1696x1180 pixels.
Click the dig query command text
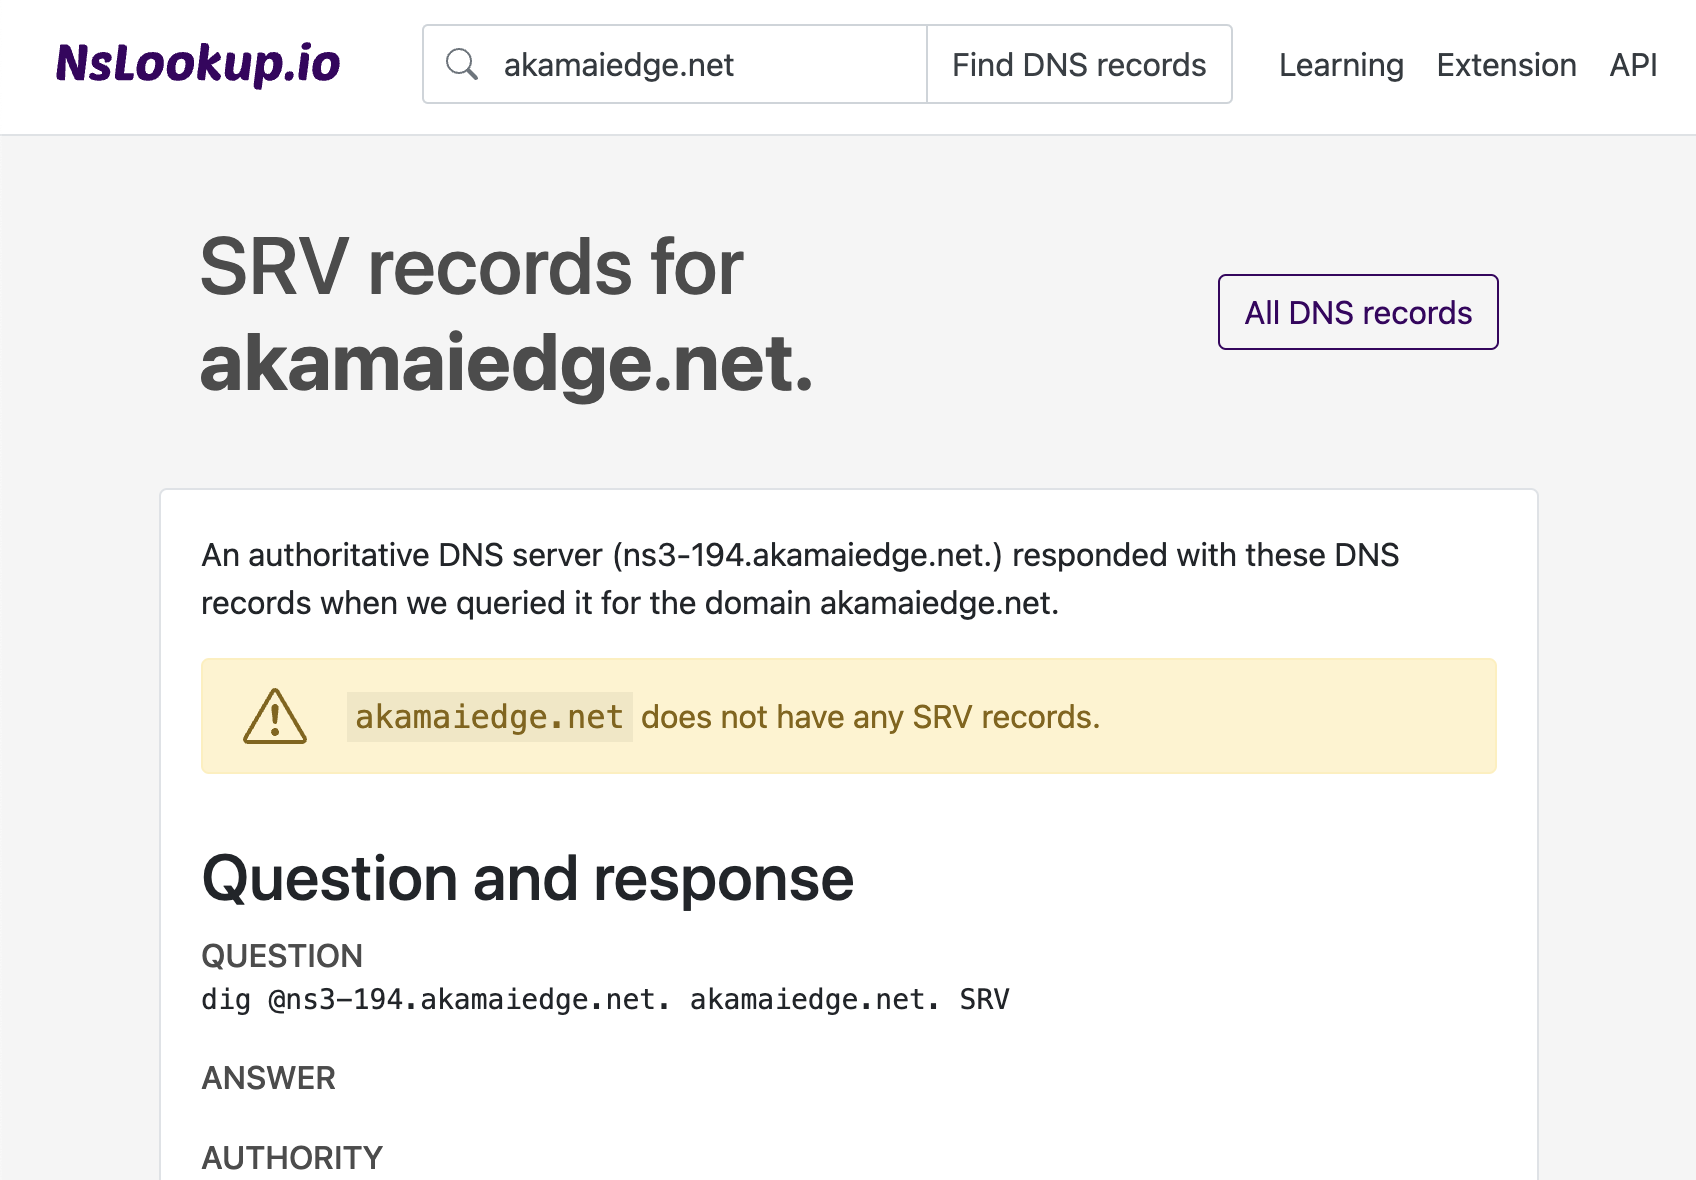(604, 998)
